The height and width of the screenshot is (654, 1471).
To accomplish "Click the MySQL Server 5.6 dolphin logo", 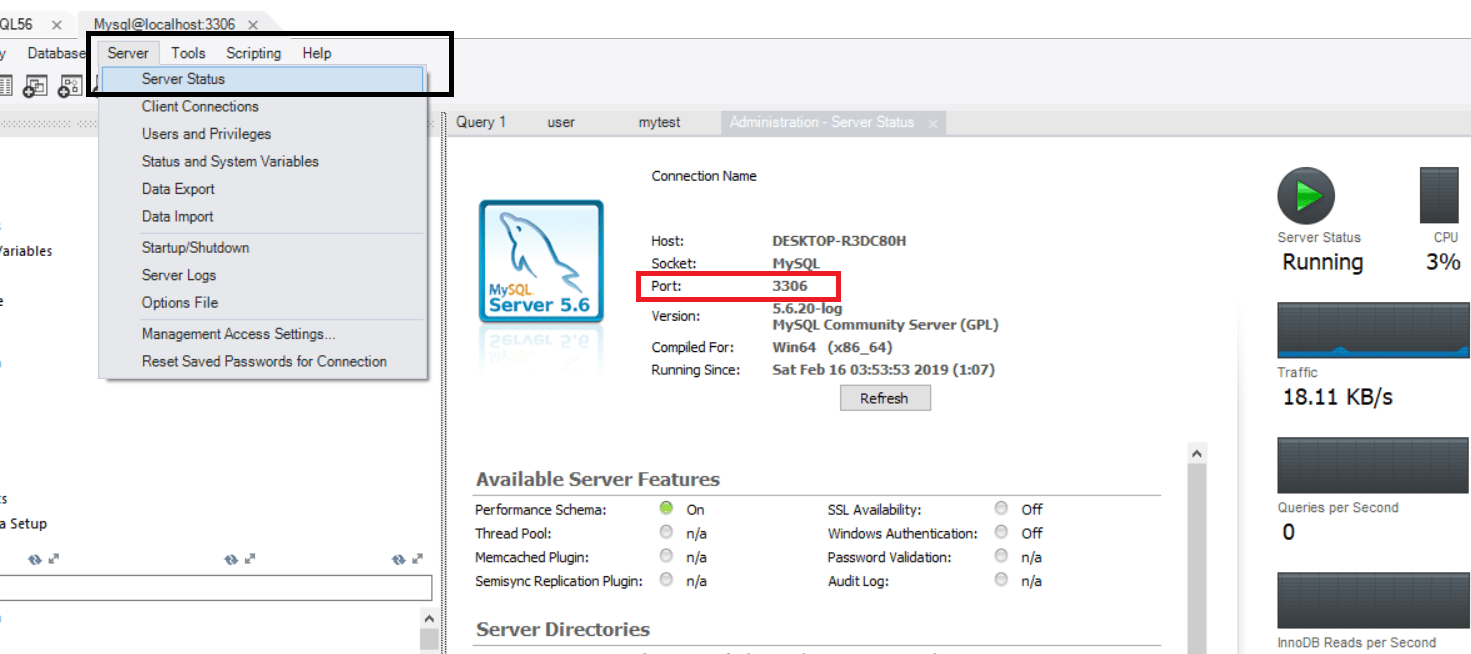I will [x=541, y=260].
